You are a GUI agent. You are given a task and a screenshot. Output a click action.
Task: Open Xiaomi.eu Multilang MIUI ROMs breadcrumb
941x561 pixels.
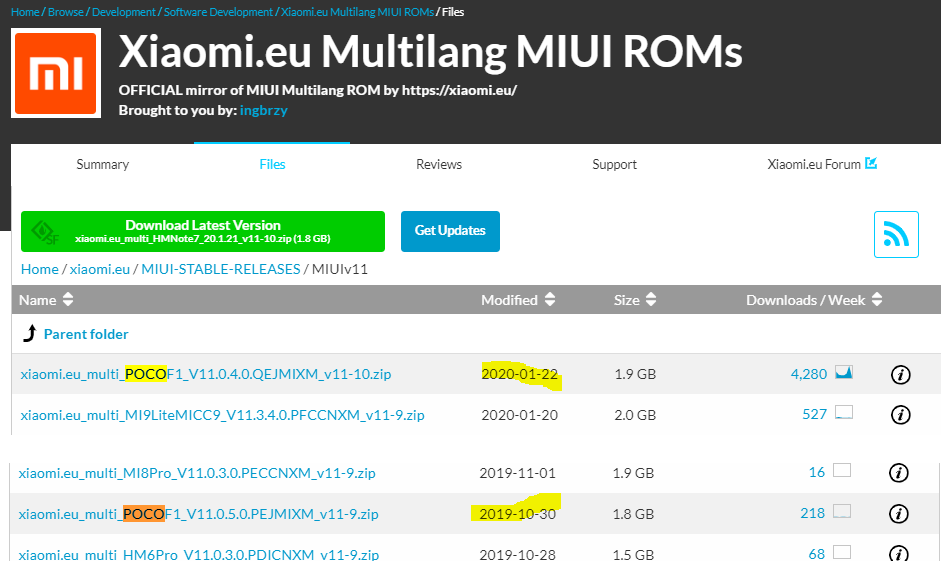tap(357, 12)
